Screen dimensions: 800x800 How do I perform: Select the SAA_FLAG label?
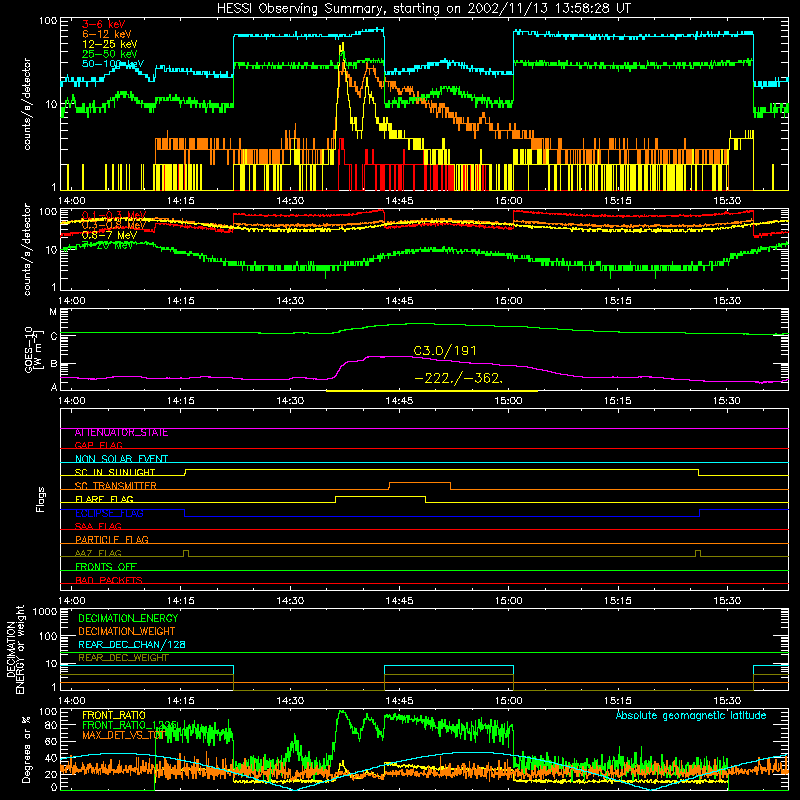click(98, 527)
